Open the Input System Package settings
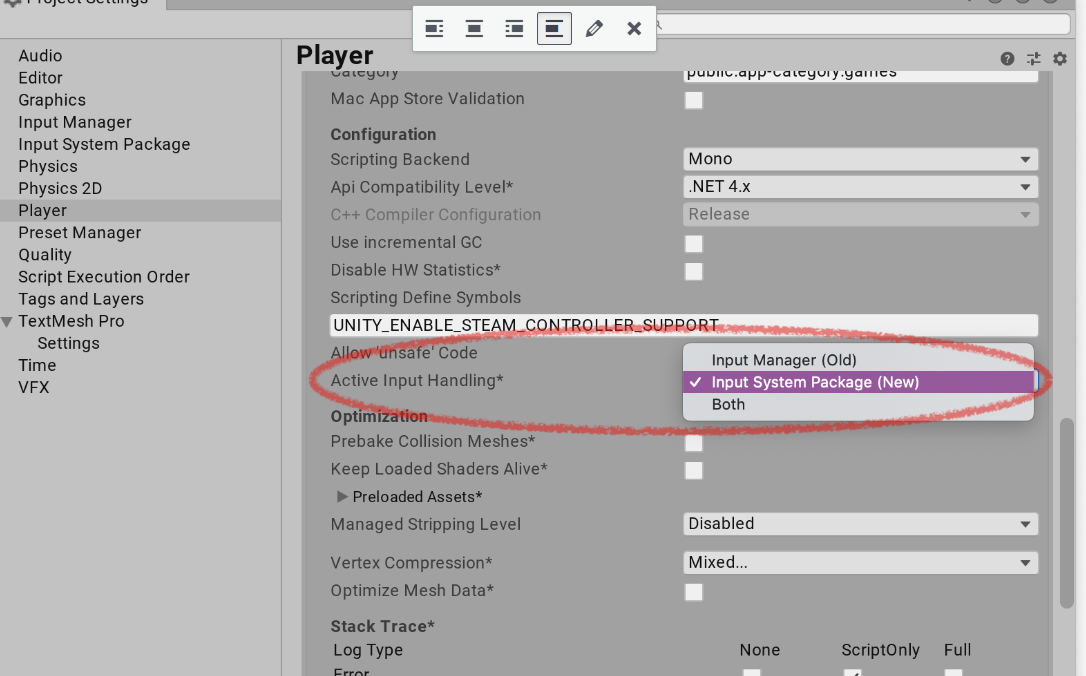This screenshot has height=676, width=1086. pos(104,144)
